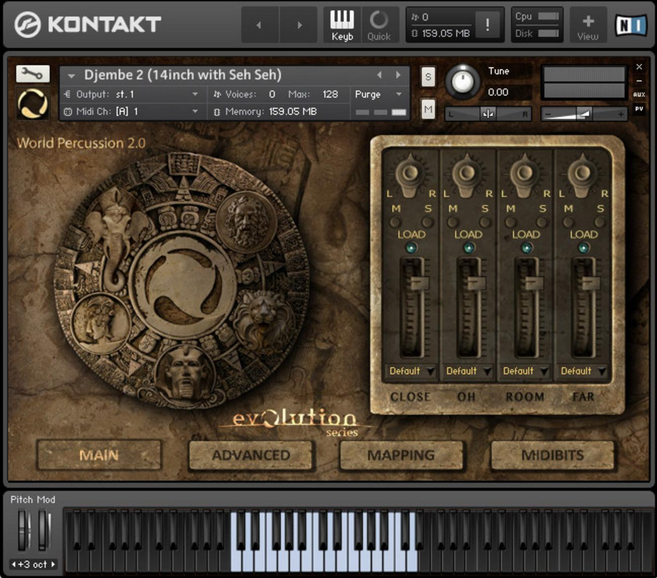Click the Pitch wheel
Screen dimensions: 657x578
(x=23, y=530)
